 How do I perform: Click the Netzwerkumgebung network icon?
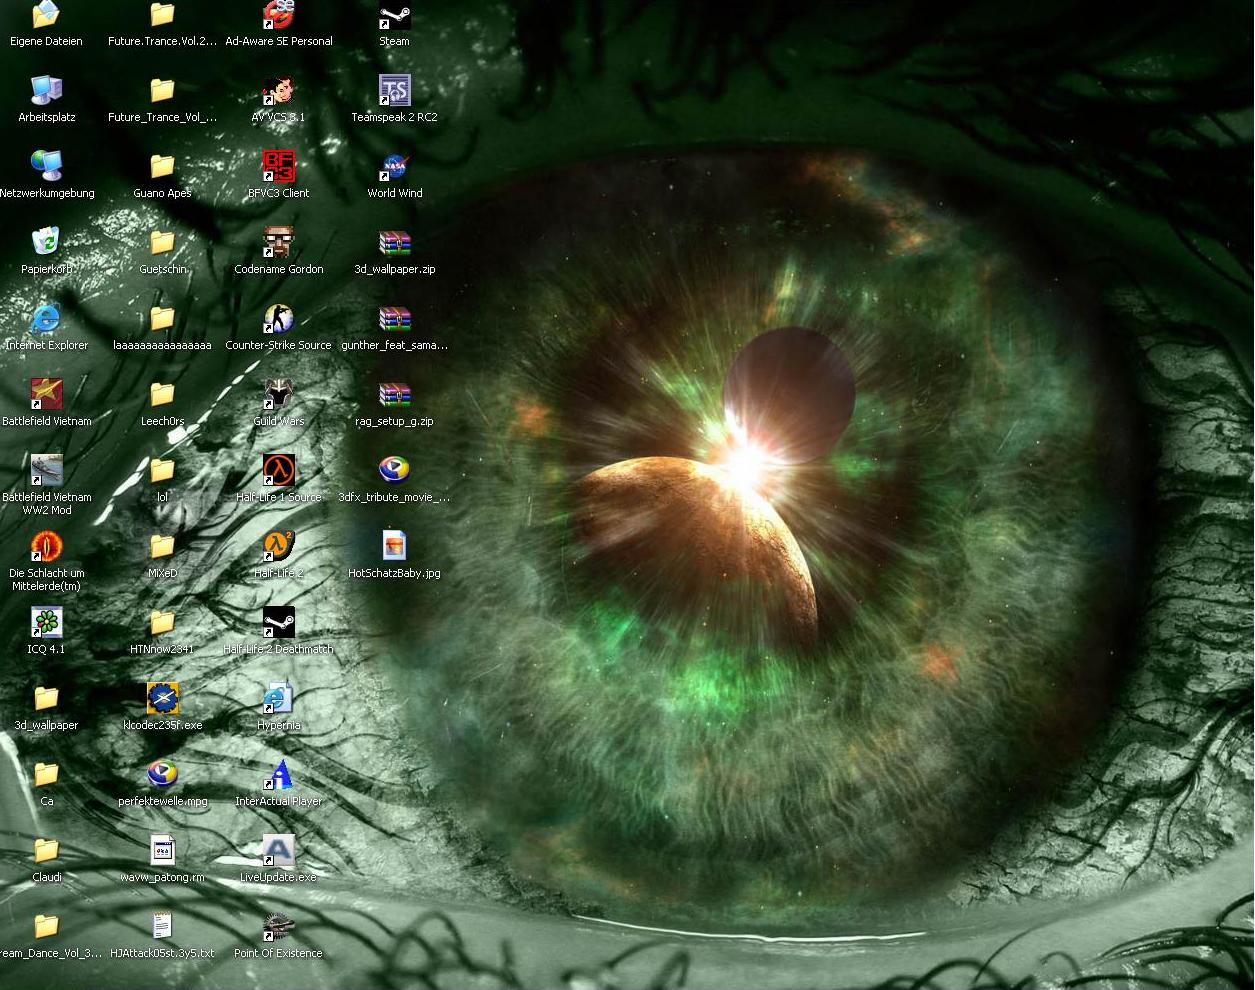[46, 167]
